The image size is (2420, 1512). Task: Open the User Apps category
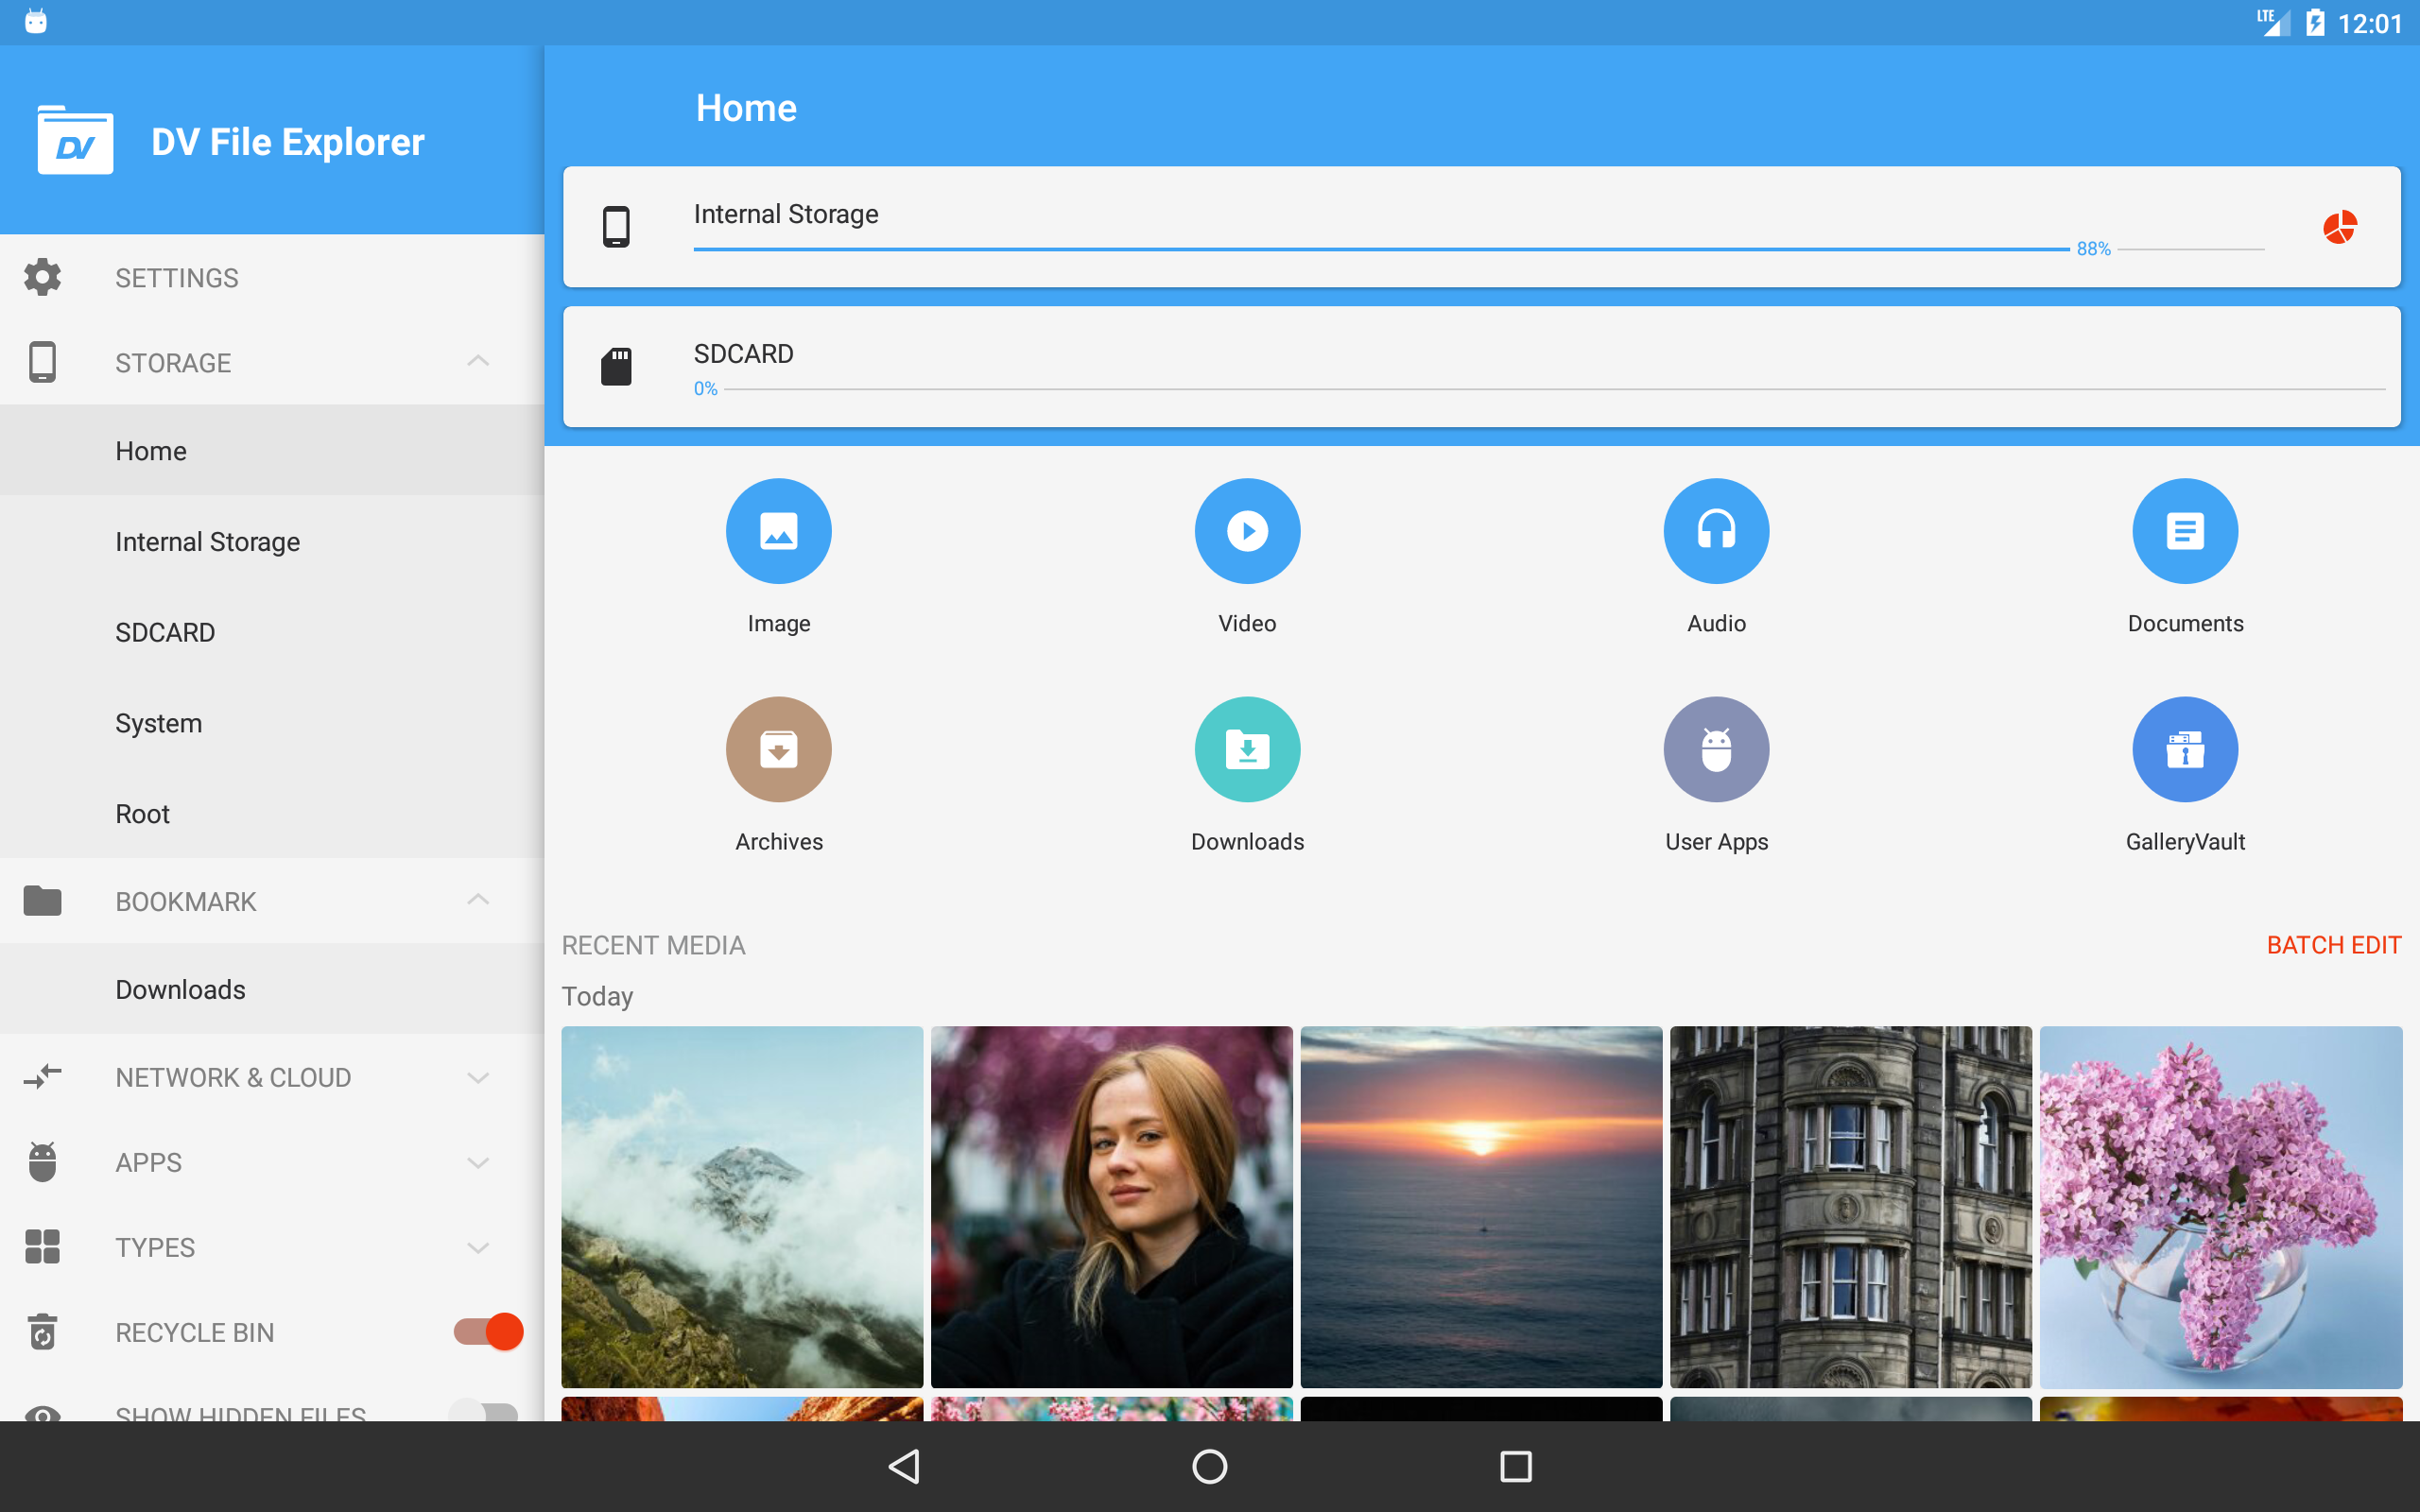[x=1716, y=749]
